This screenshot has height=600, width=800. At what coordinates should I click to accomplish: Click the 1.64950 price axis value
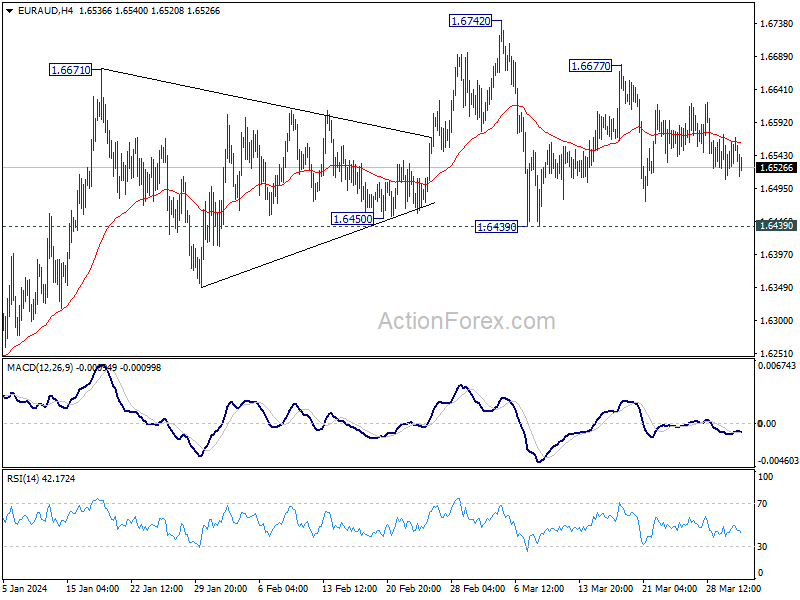tap(777, 189)
